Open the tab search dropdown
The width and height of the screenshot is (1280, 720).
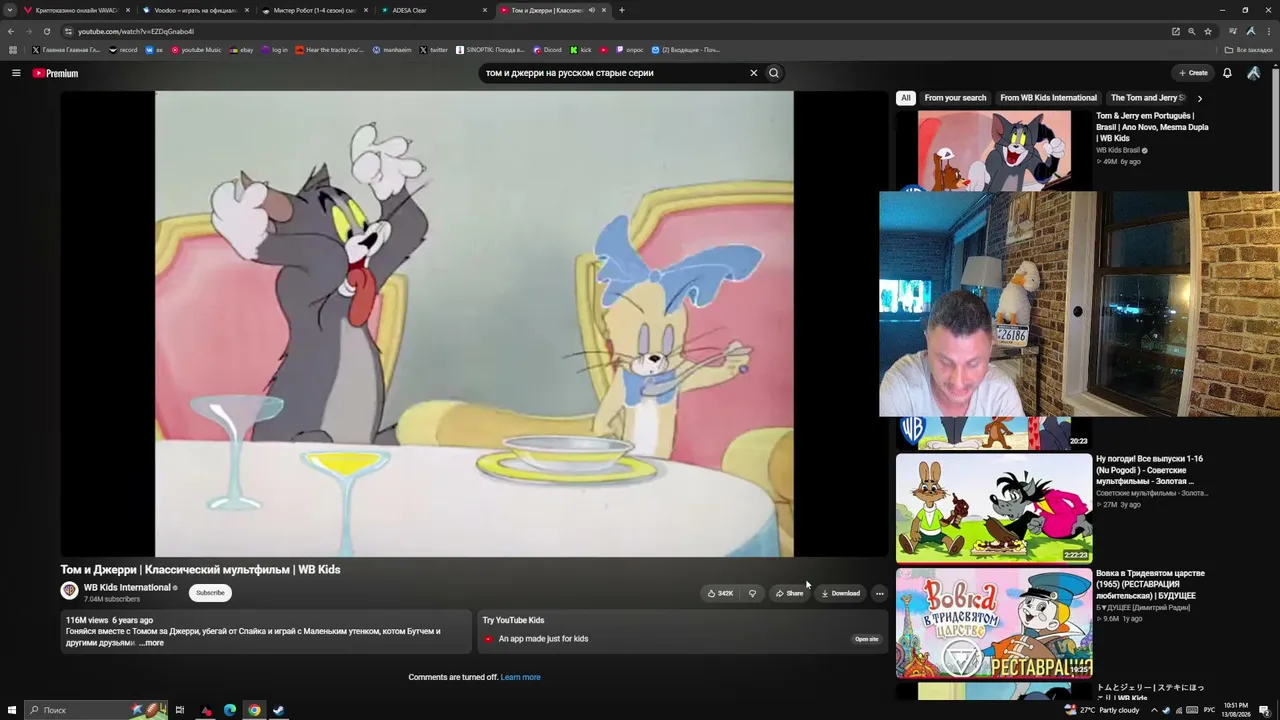click(10, 10)
